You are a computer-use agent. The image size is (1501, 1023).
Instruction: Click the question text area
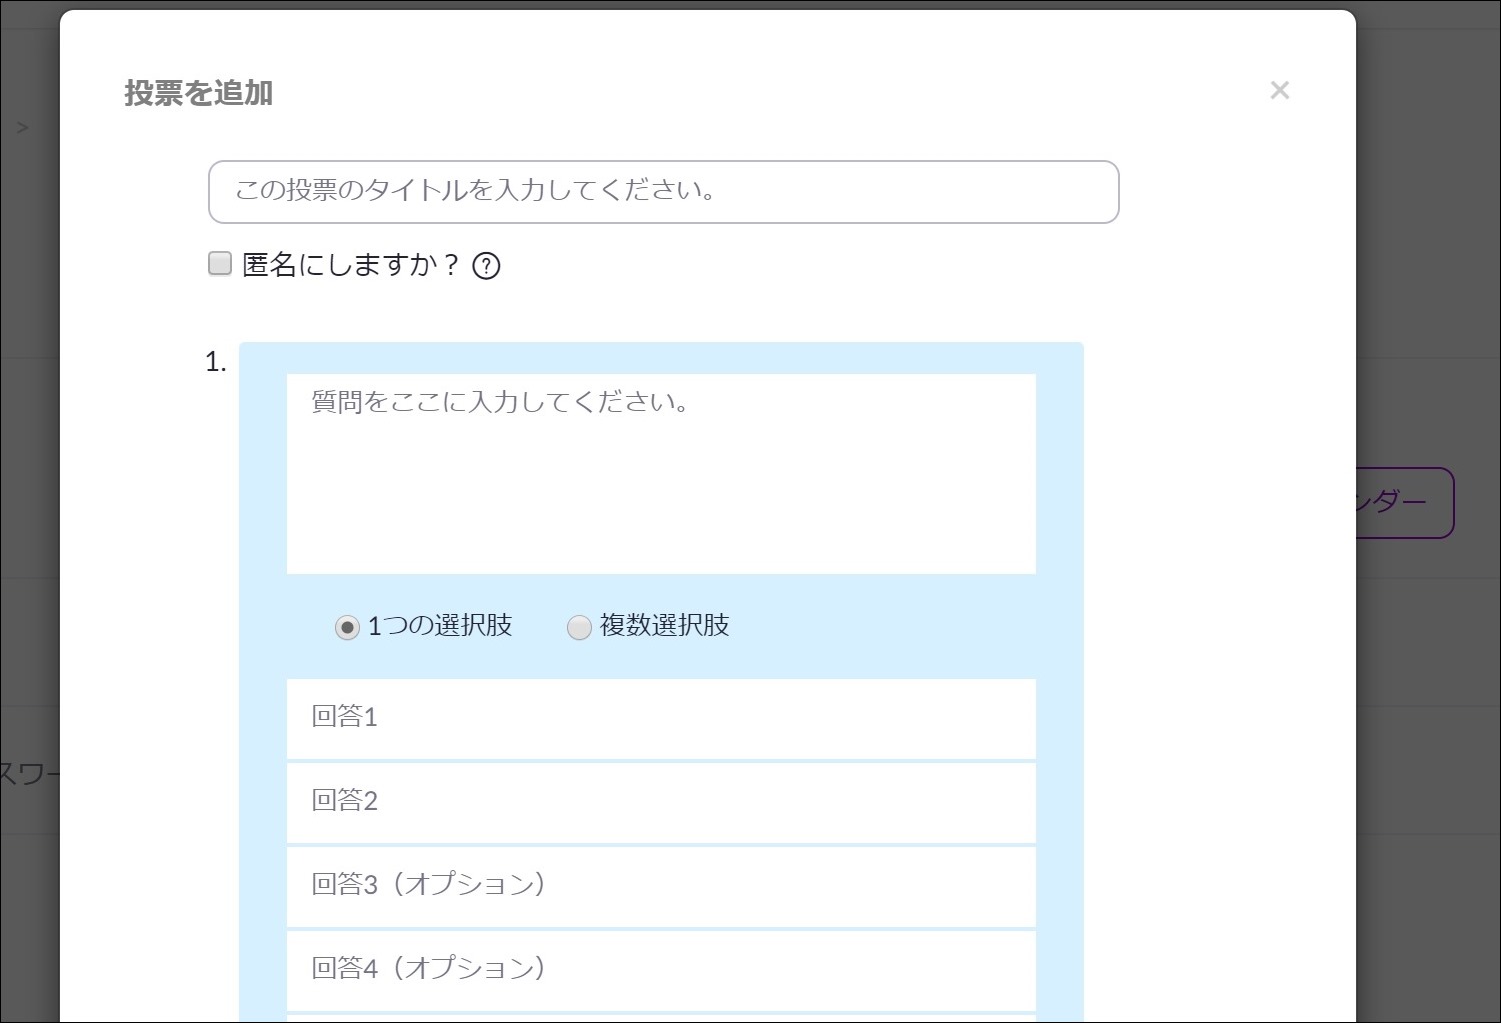[661, 474]
